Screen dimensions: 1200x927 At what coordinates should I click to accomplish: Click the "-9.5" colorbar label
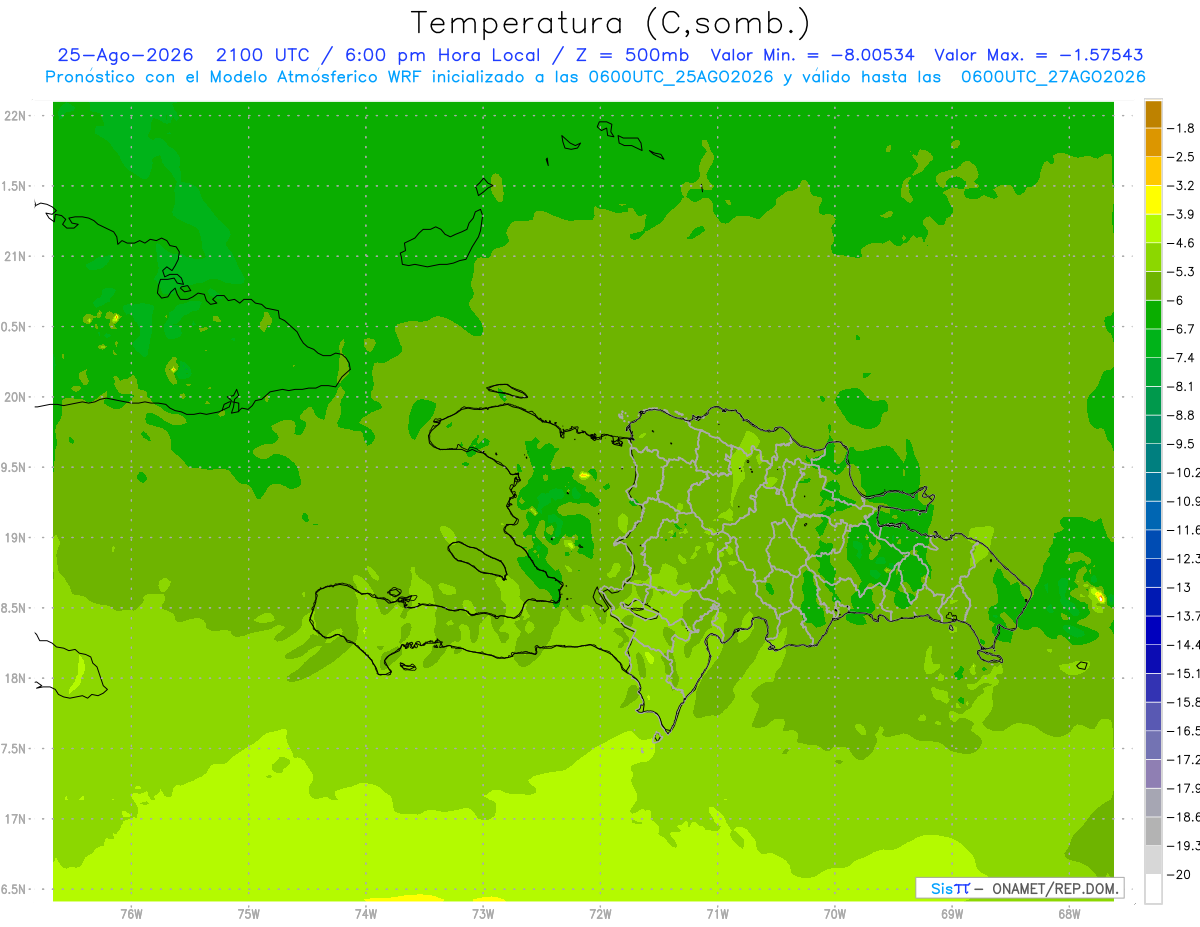[x=1181, y=444]
